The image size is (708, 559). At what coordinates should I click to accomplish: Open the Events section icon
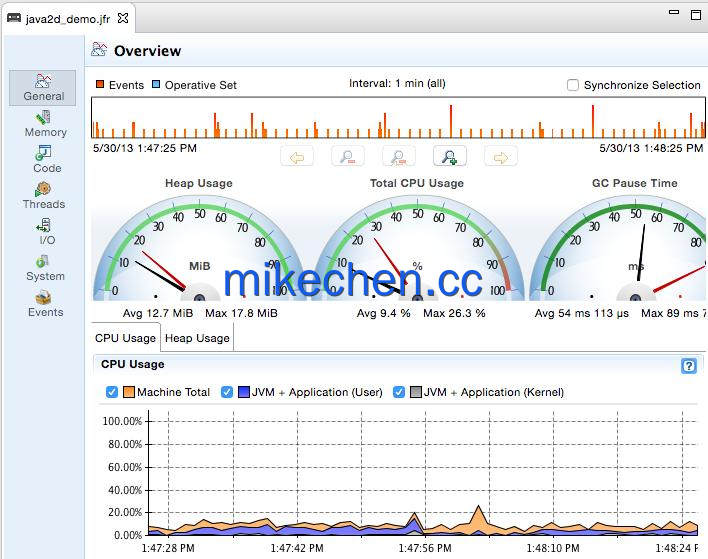(43, 297)
